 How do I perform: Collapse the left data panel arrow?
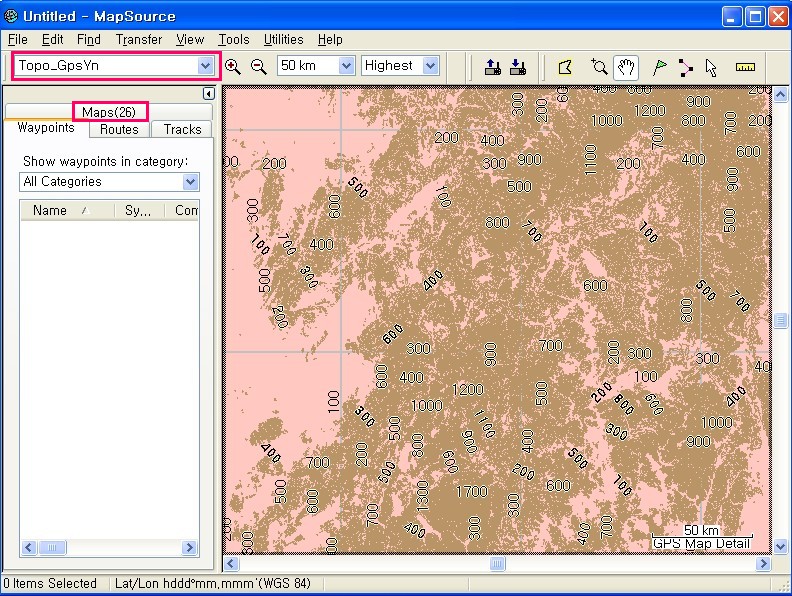(x=209, y=93)
